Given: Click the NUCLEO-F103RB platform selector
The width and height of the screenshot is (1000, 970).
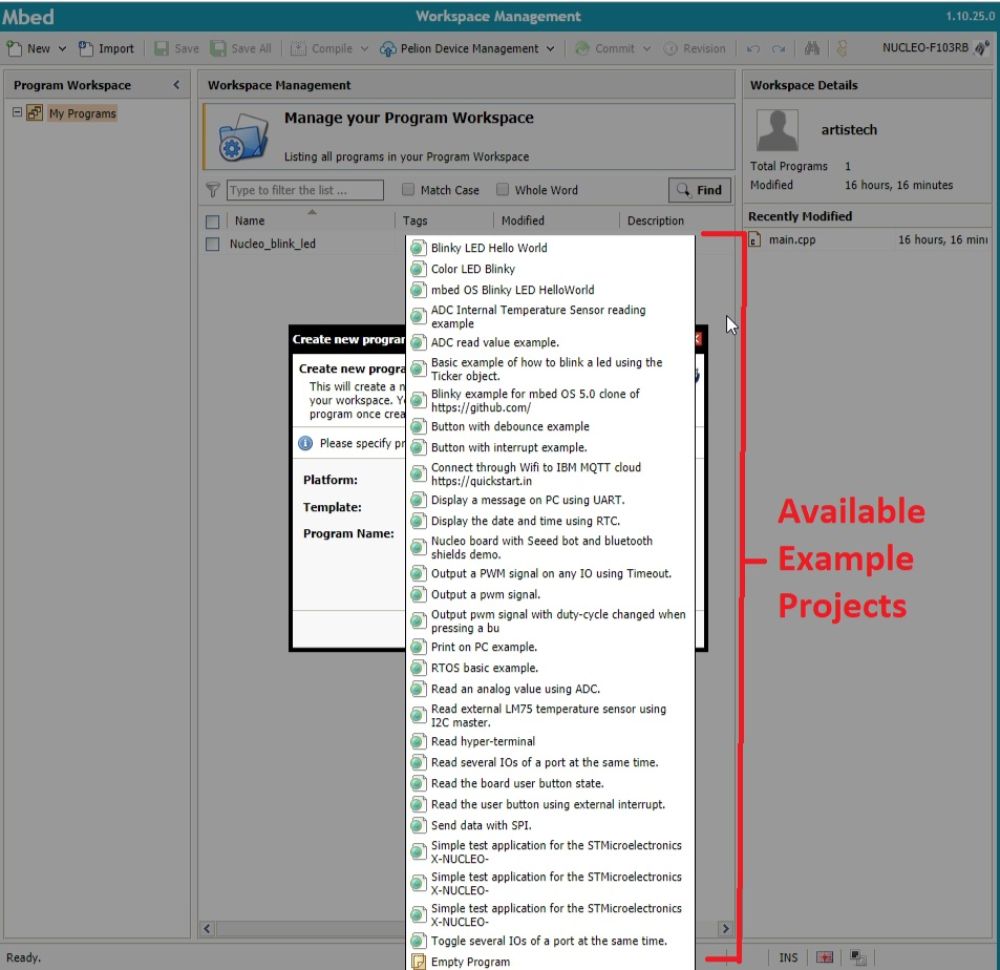Looking at the screenshot, I should click(934, 48).
